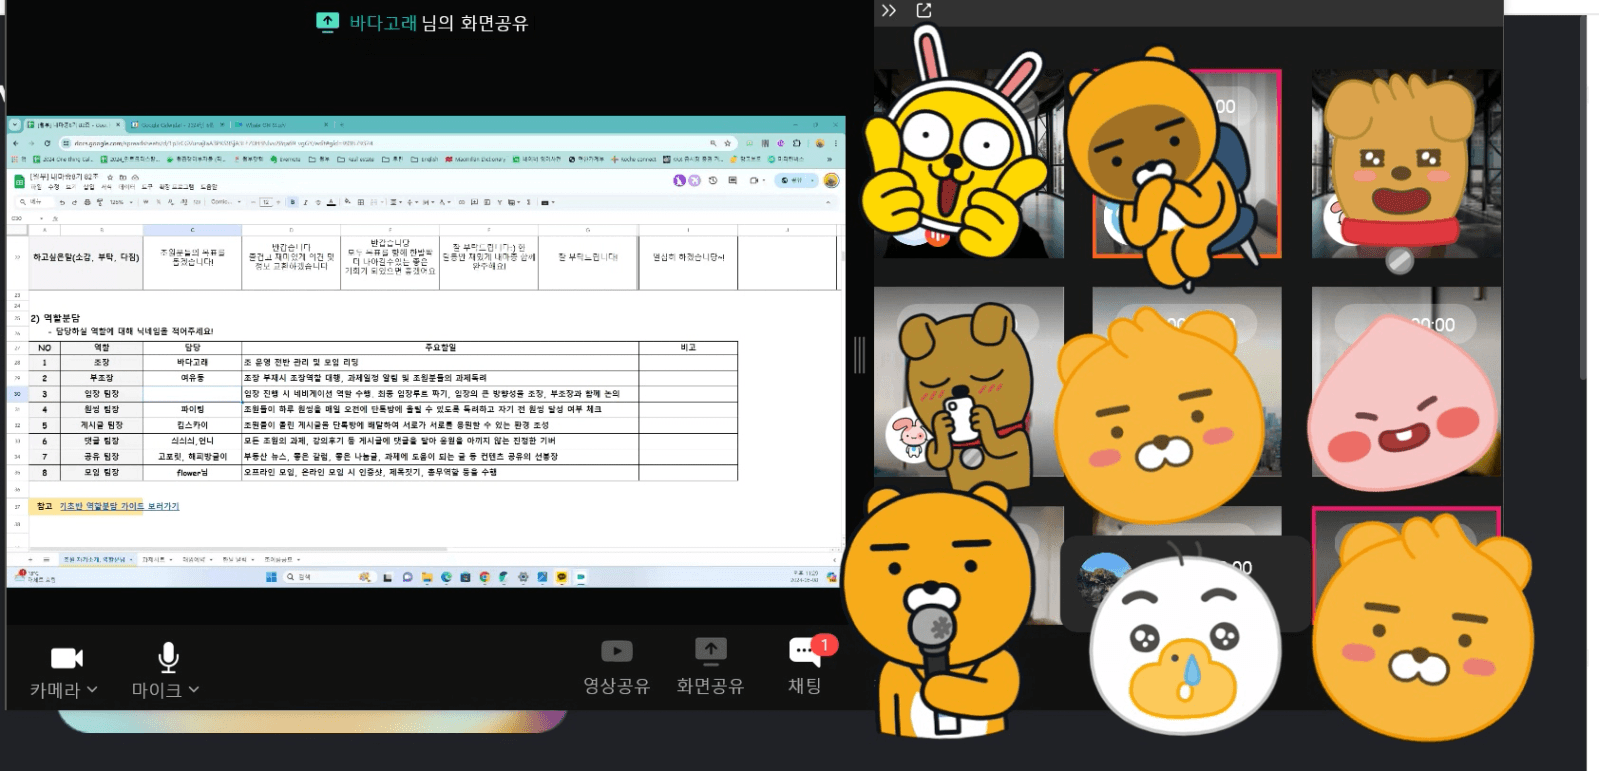
Task: Click the cell containing 킴스카이
Action: point(192,425)
